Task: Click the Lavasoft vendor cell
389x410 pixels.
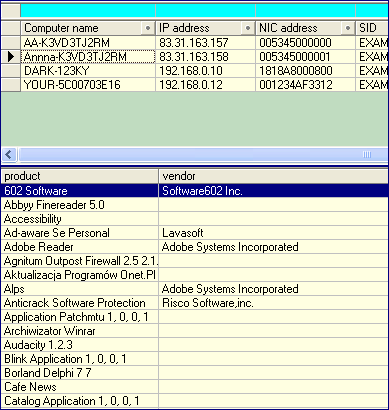Action: tap(274, 233)
